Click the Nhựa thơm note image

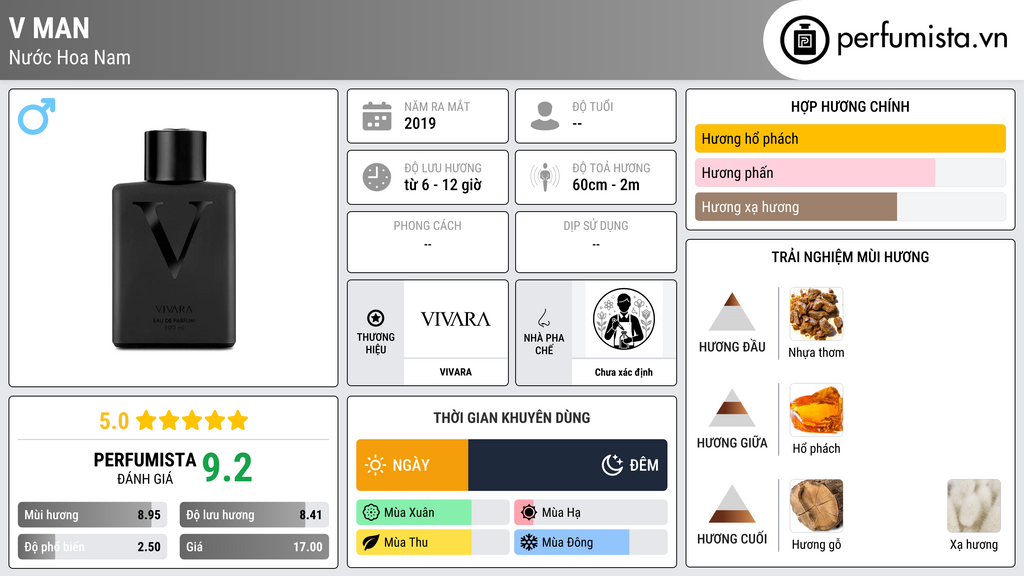(816, 314)
